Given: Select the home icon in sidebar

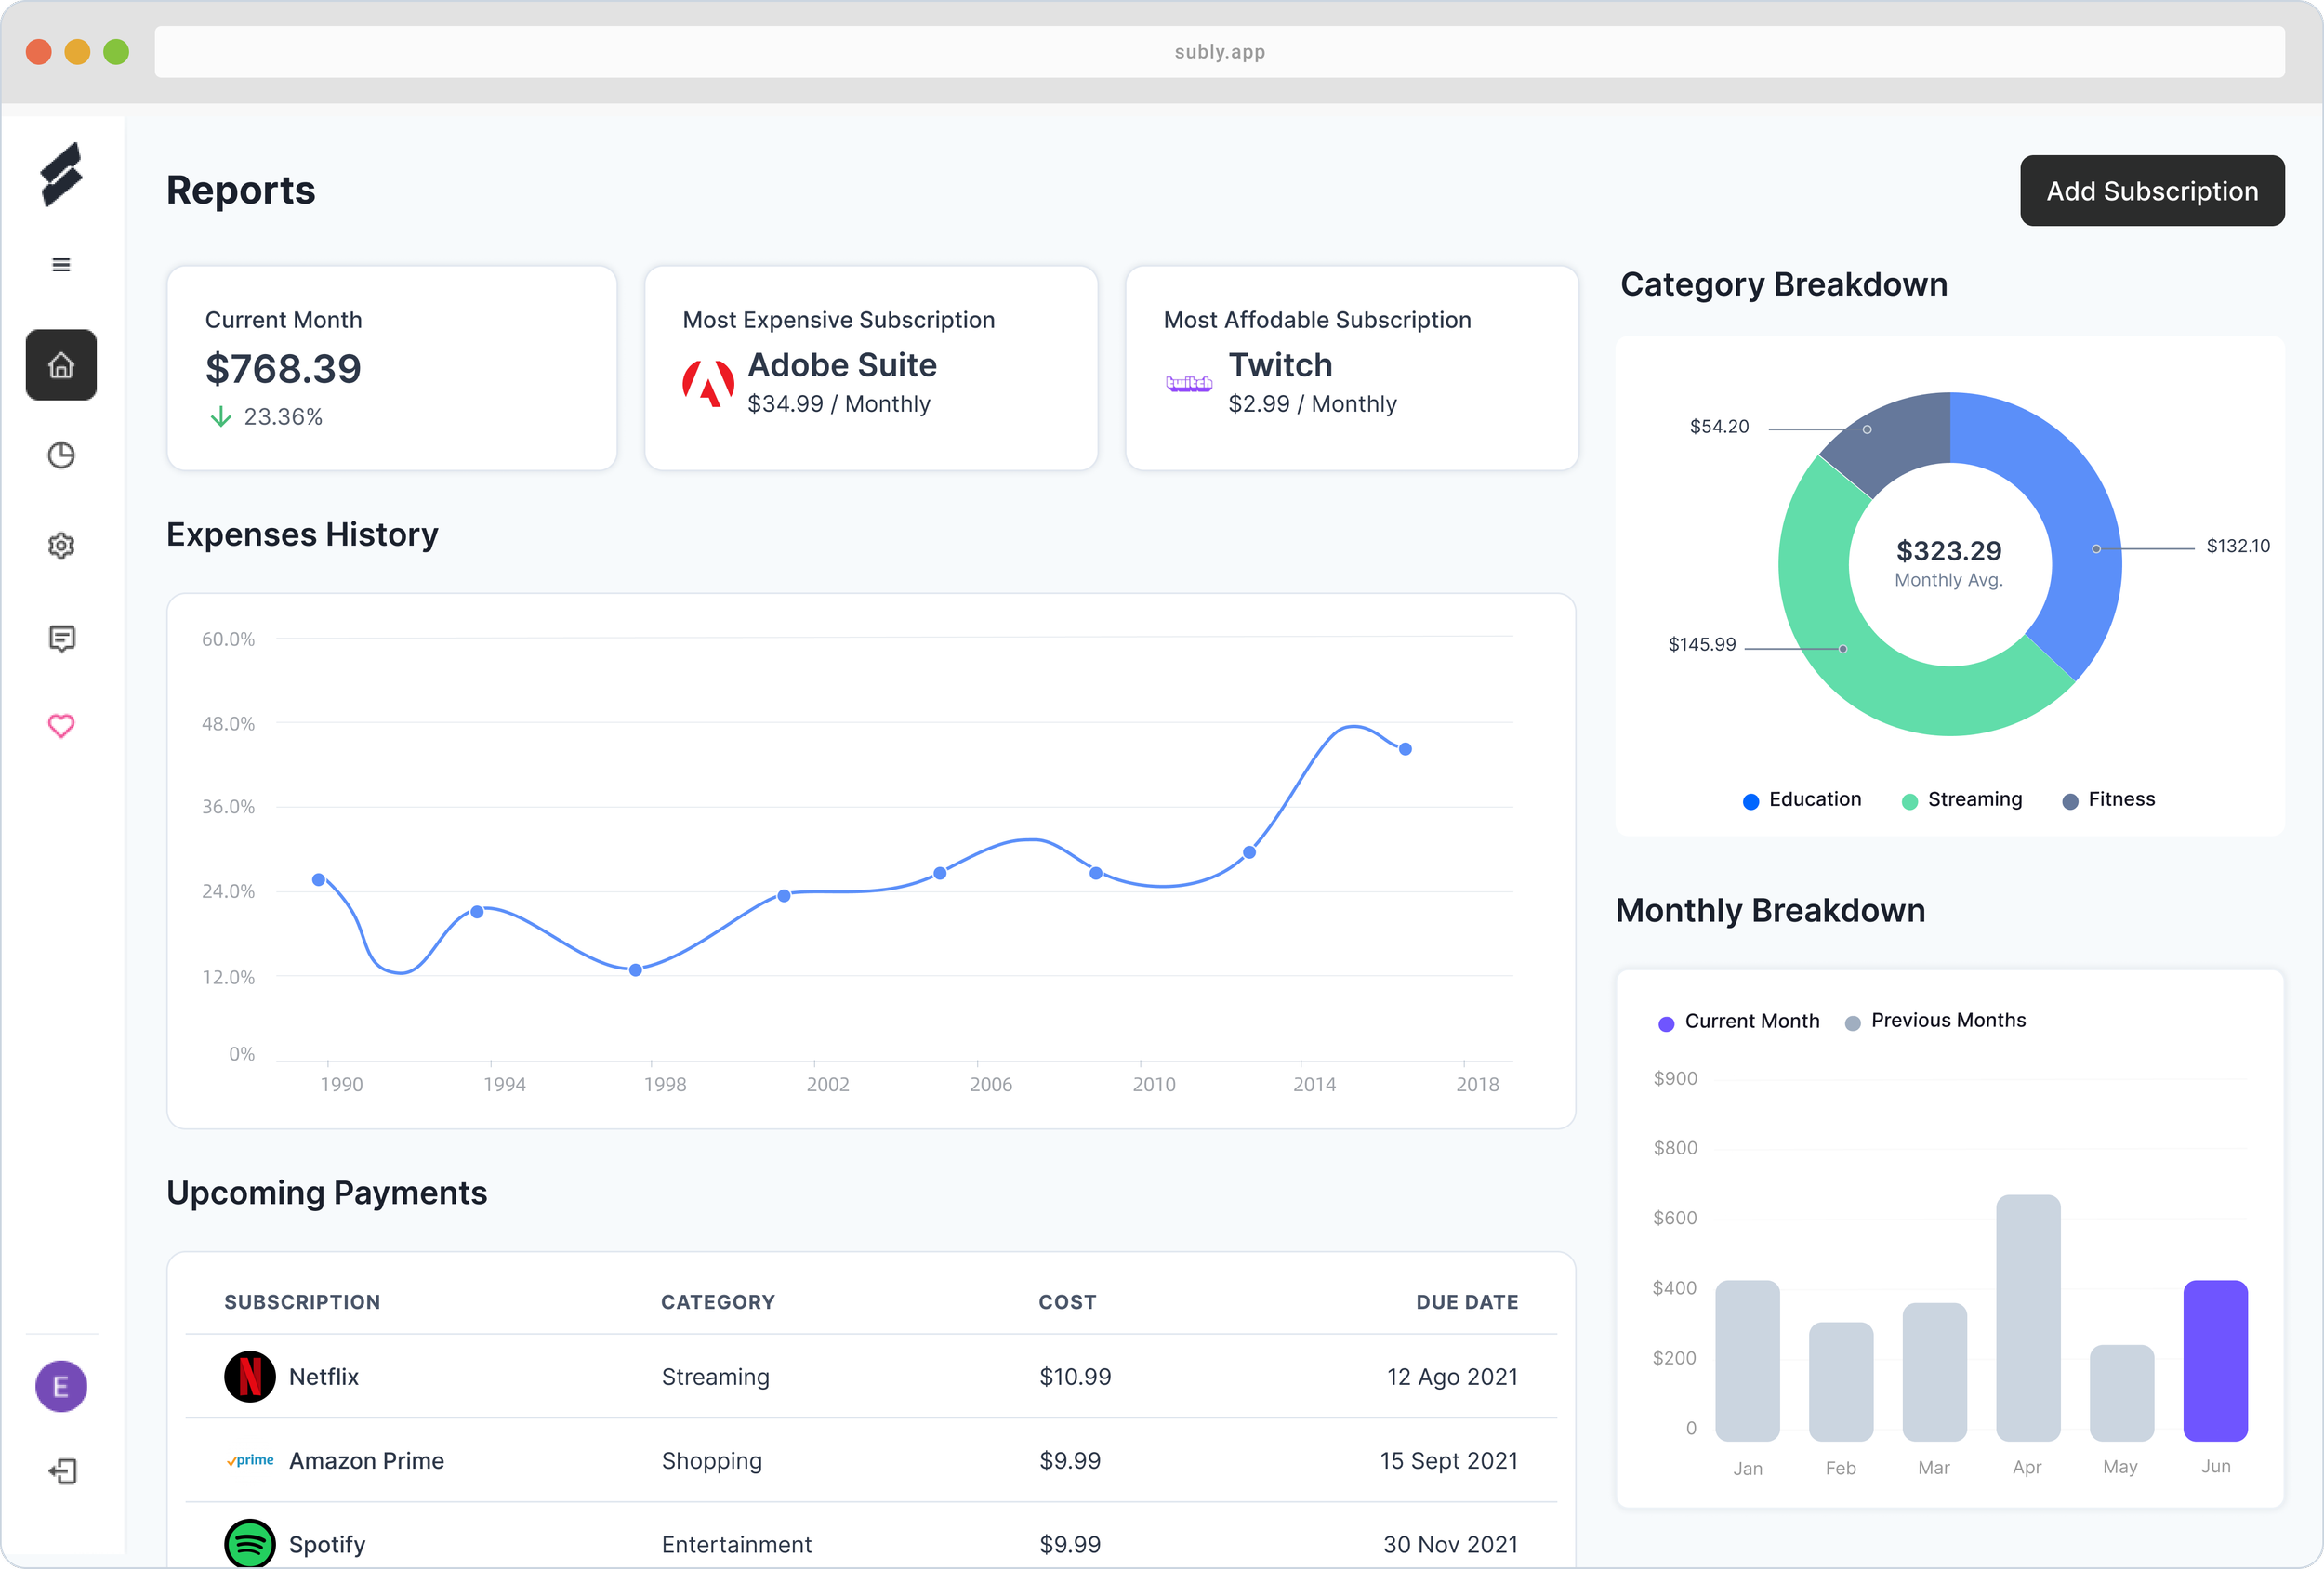Looking at the screenshot, I should coord(61,365).
